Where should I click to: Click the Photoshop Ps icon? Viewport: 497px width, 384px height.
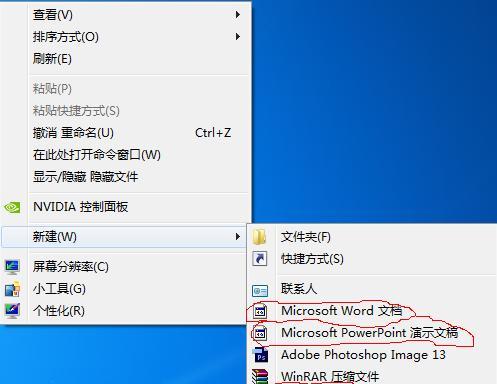click(260, 355)
